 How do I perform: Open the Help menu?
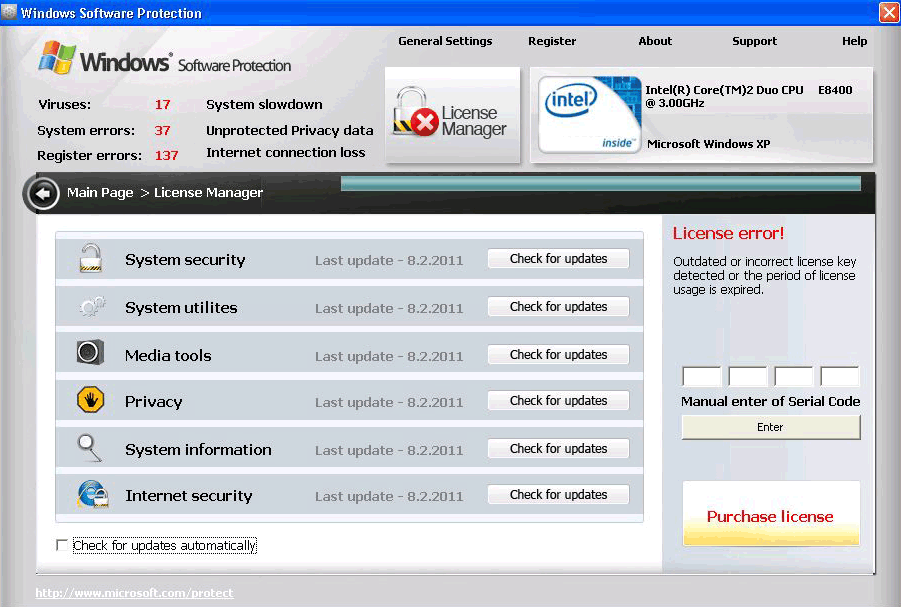tap(854, 41)
